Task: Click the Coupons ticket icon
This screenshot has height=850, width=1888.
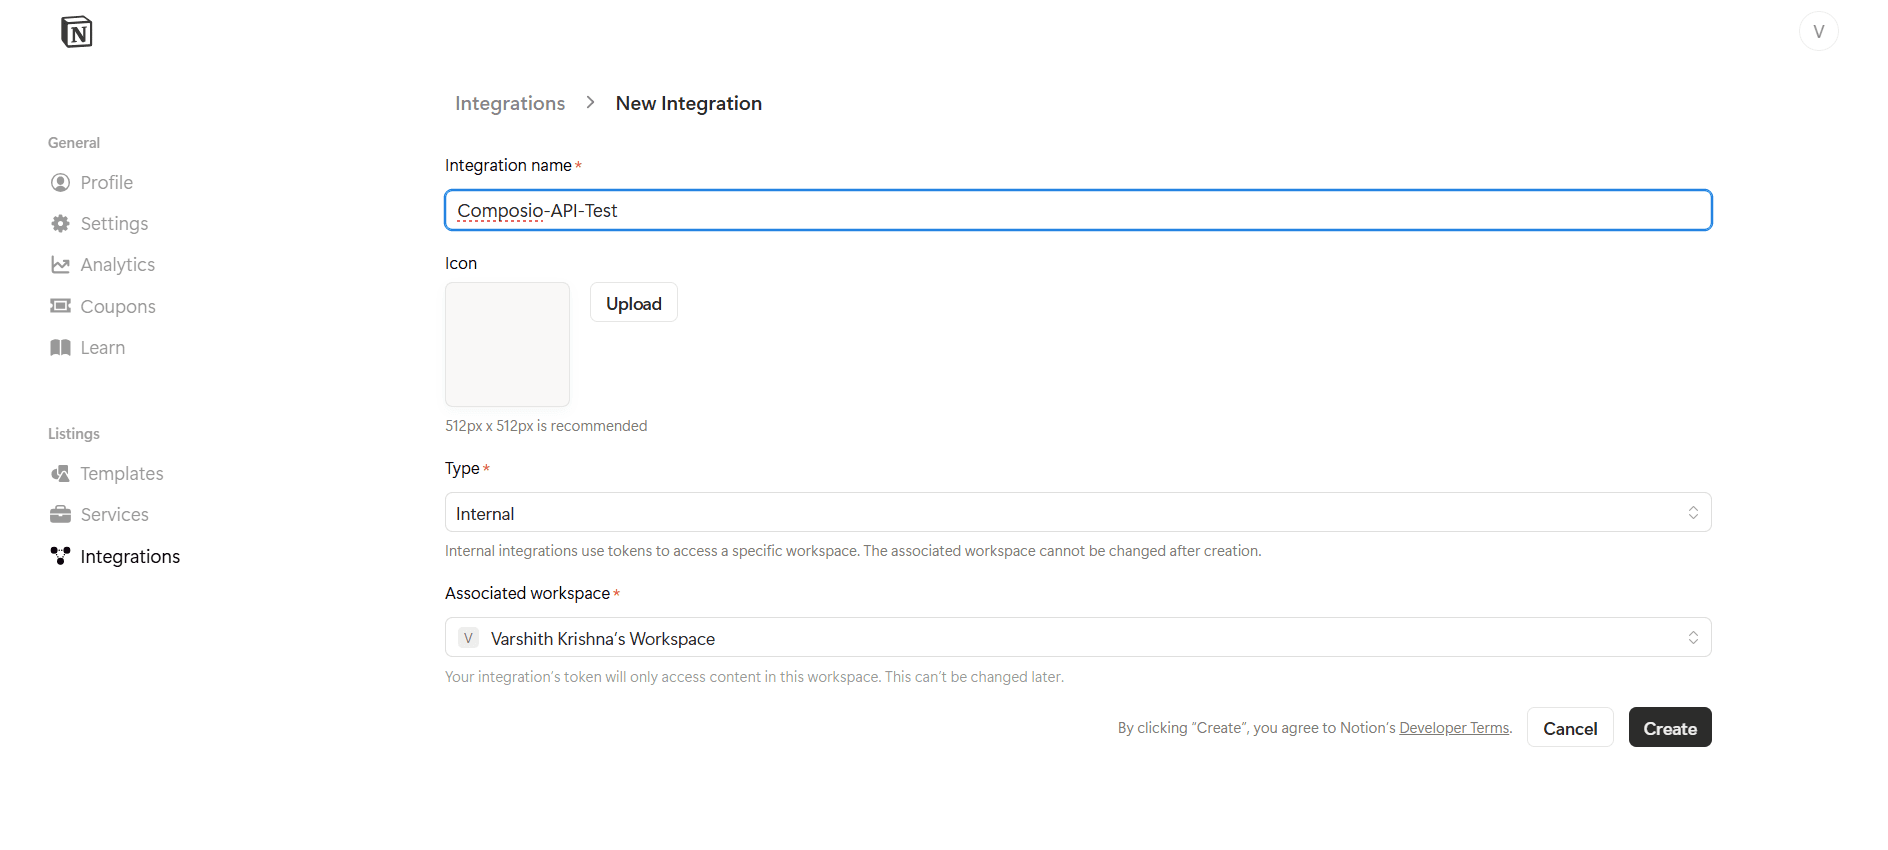Action: tap(61, 306)
